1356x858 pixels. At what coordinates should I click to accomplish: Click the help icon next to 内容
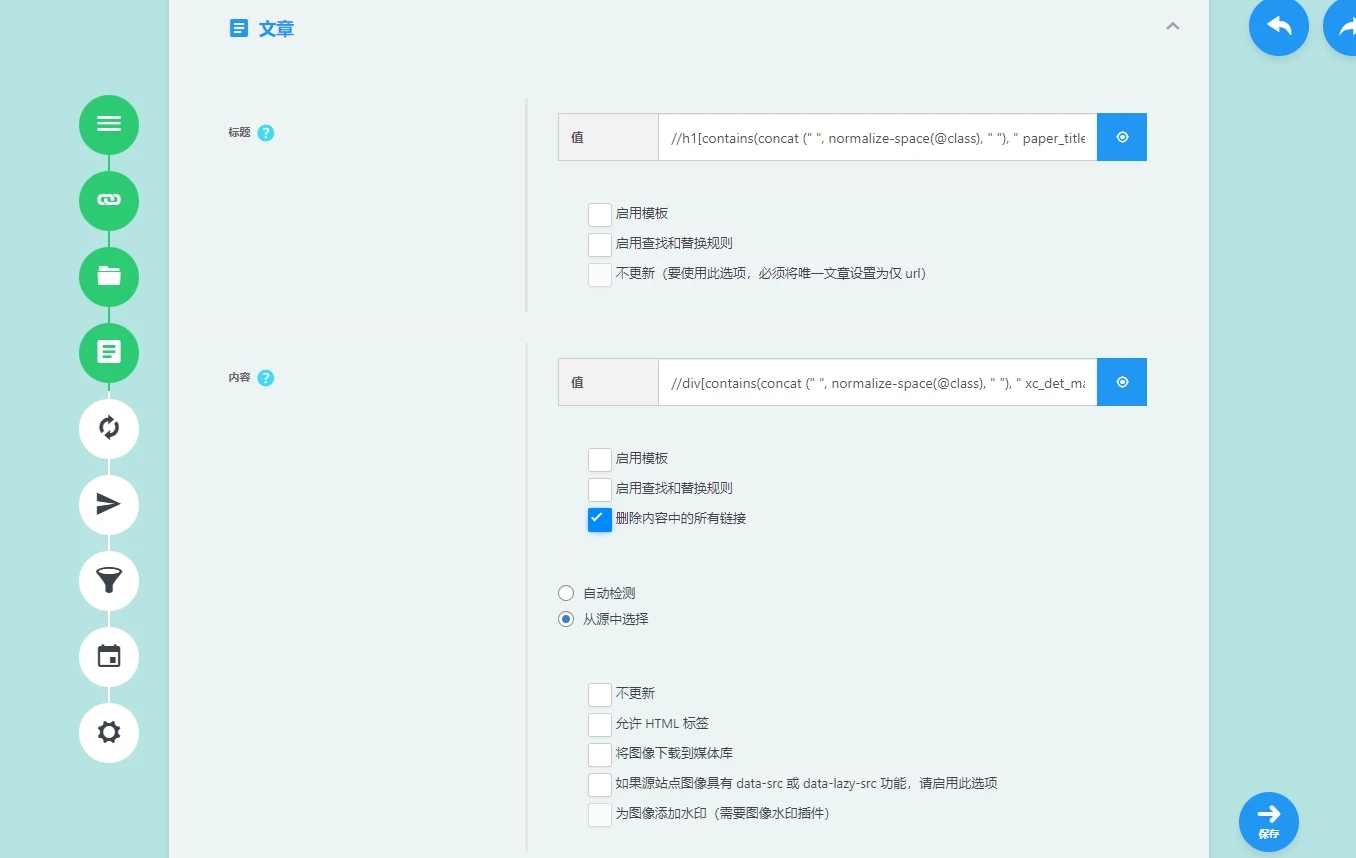point(266,378)
